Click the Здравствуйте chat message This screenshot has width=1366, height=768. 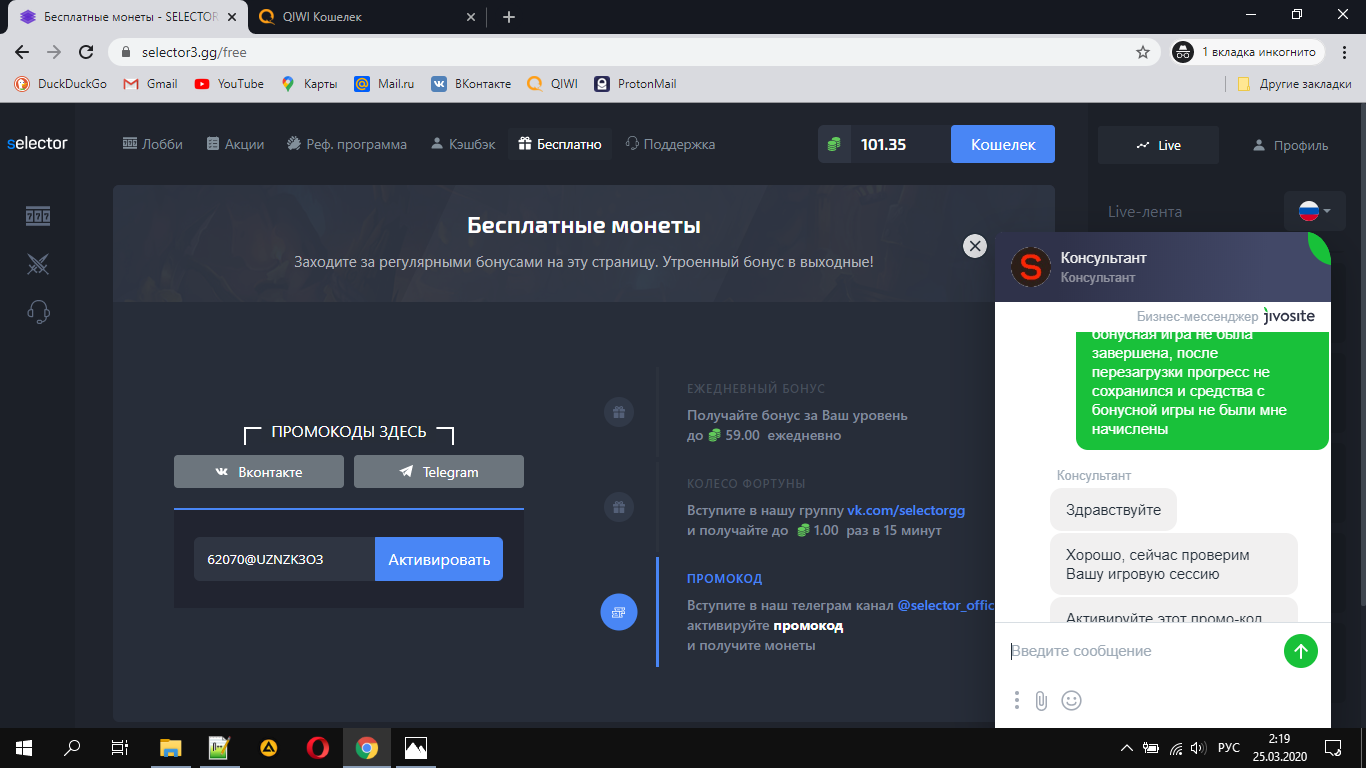point(1113,510)
